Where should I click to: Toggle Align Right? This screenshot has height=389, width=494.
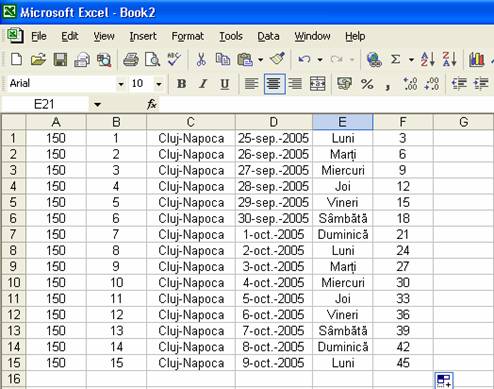click(x=295, y=84)
